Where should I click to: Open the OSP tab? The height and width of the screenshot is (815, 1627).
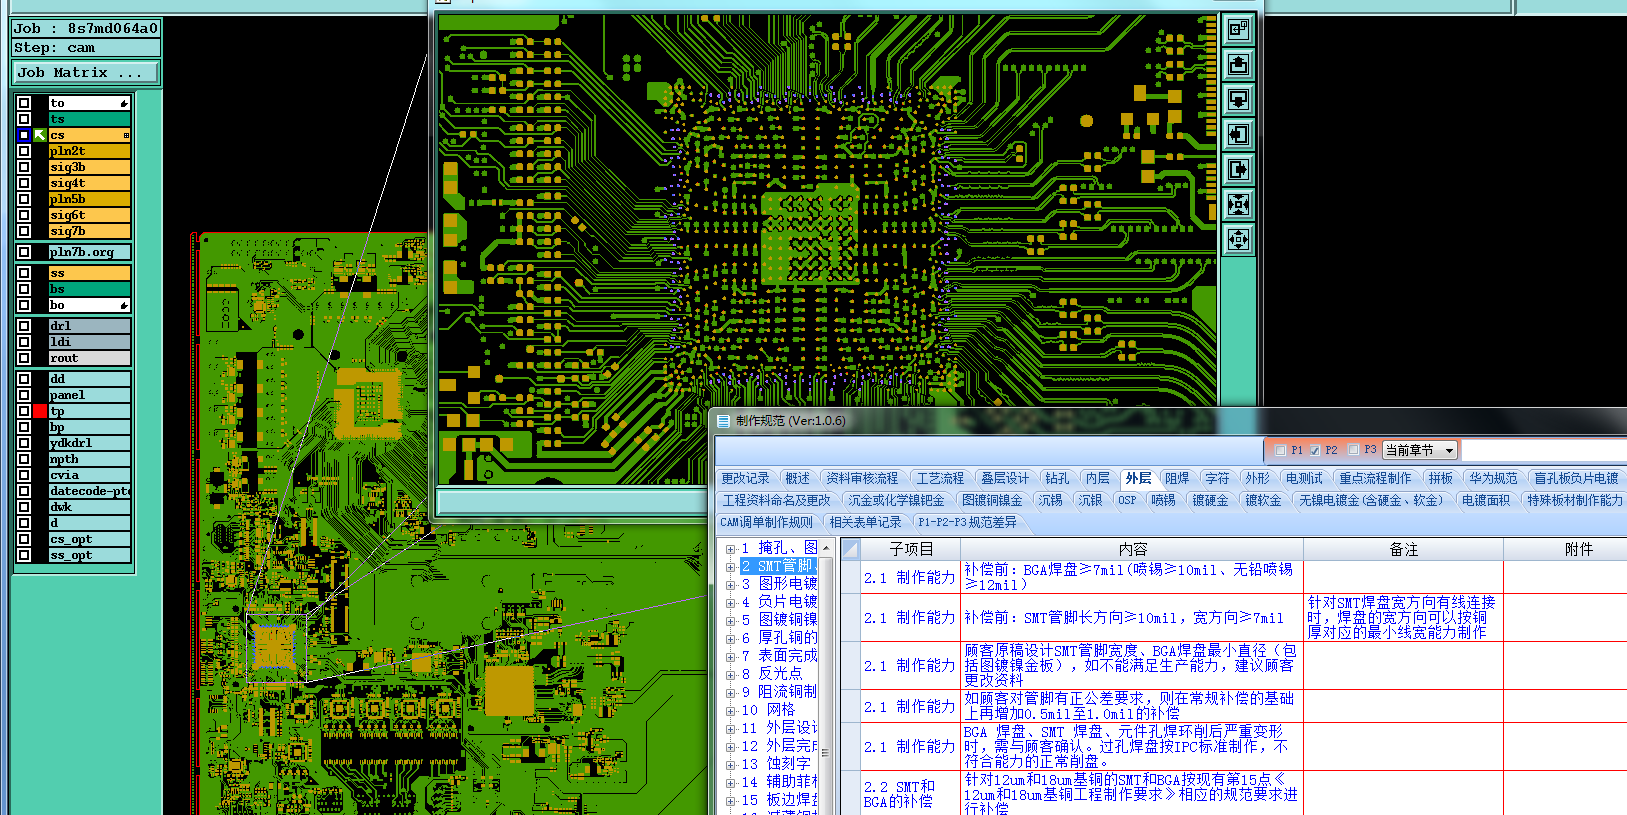coord(1127,501)
